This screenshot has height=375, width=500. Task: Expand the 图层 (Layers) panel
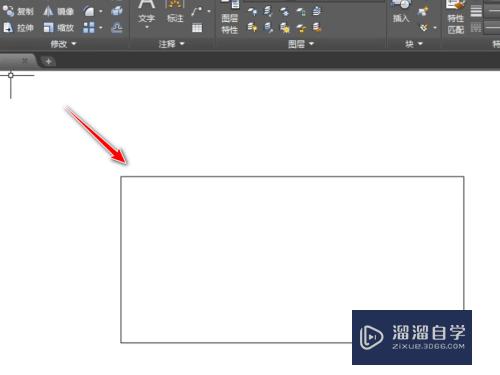[301, 44]
